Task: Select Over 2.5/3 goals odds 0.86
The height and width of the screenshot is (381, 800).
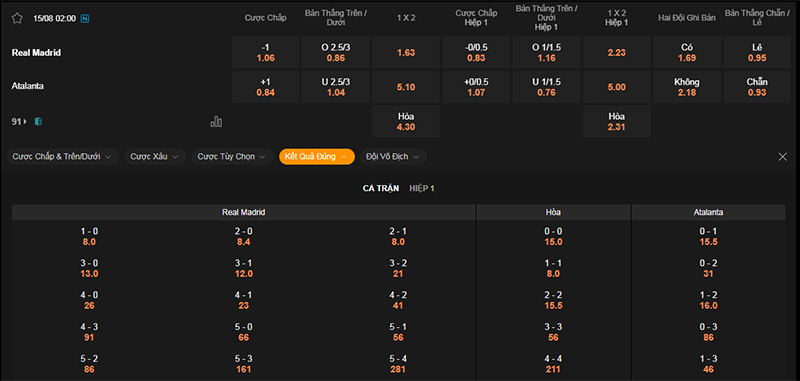Action: tap(336, 53)
